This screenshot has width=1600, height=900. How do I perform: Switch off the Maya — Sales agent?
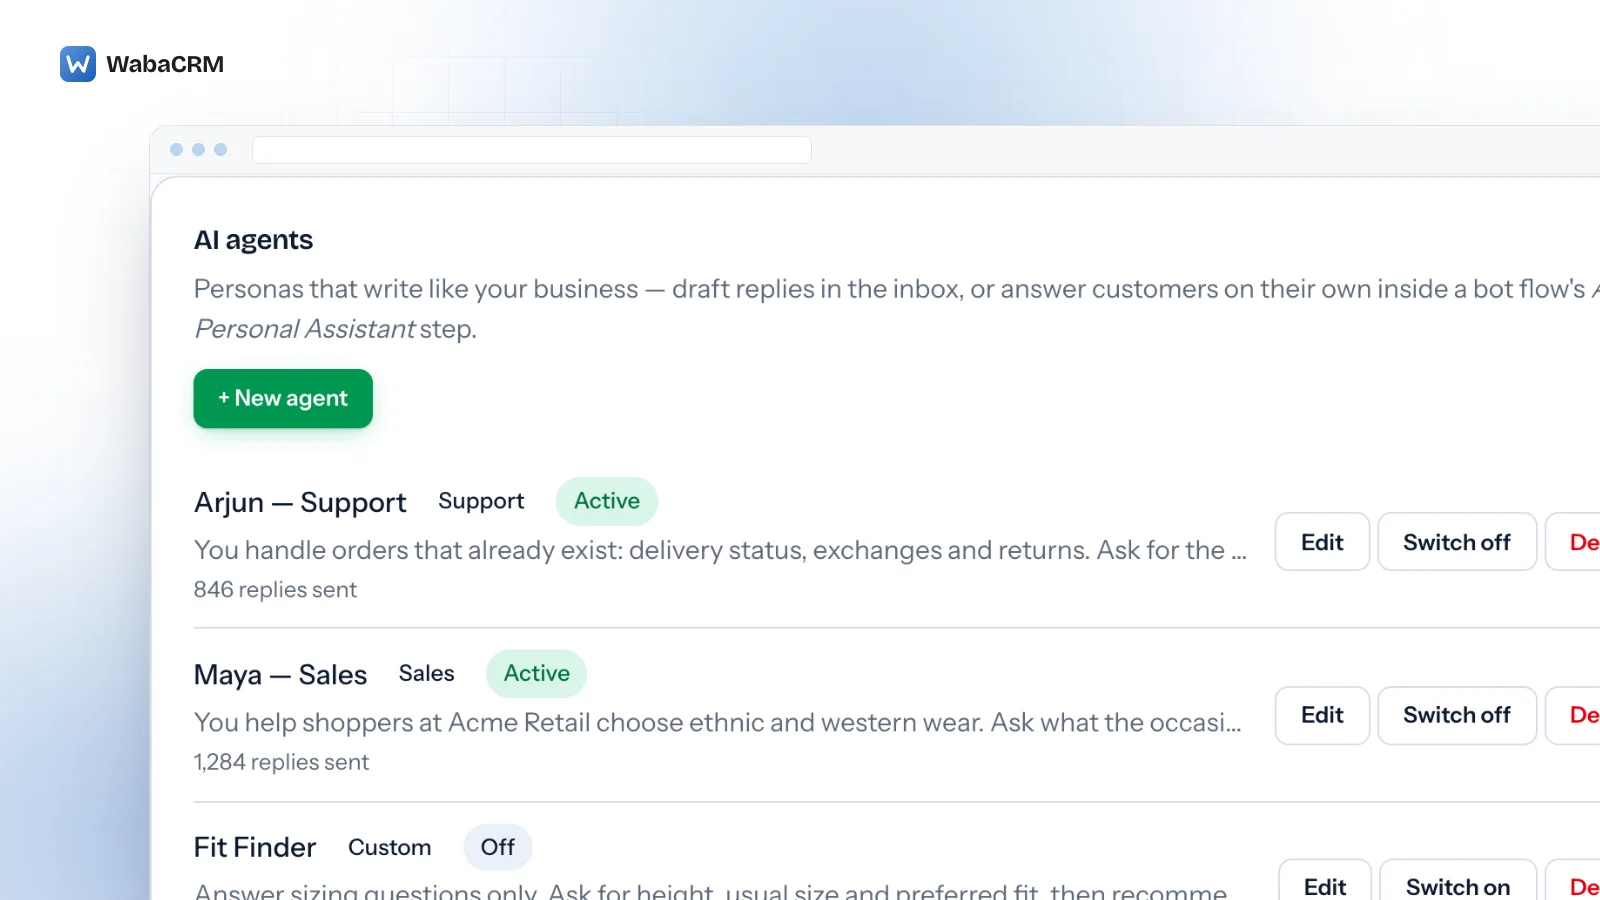1457,715
